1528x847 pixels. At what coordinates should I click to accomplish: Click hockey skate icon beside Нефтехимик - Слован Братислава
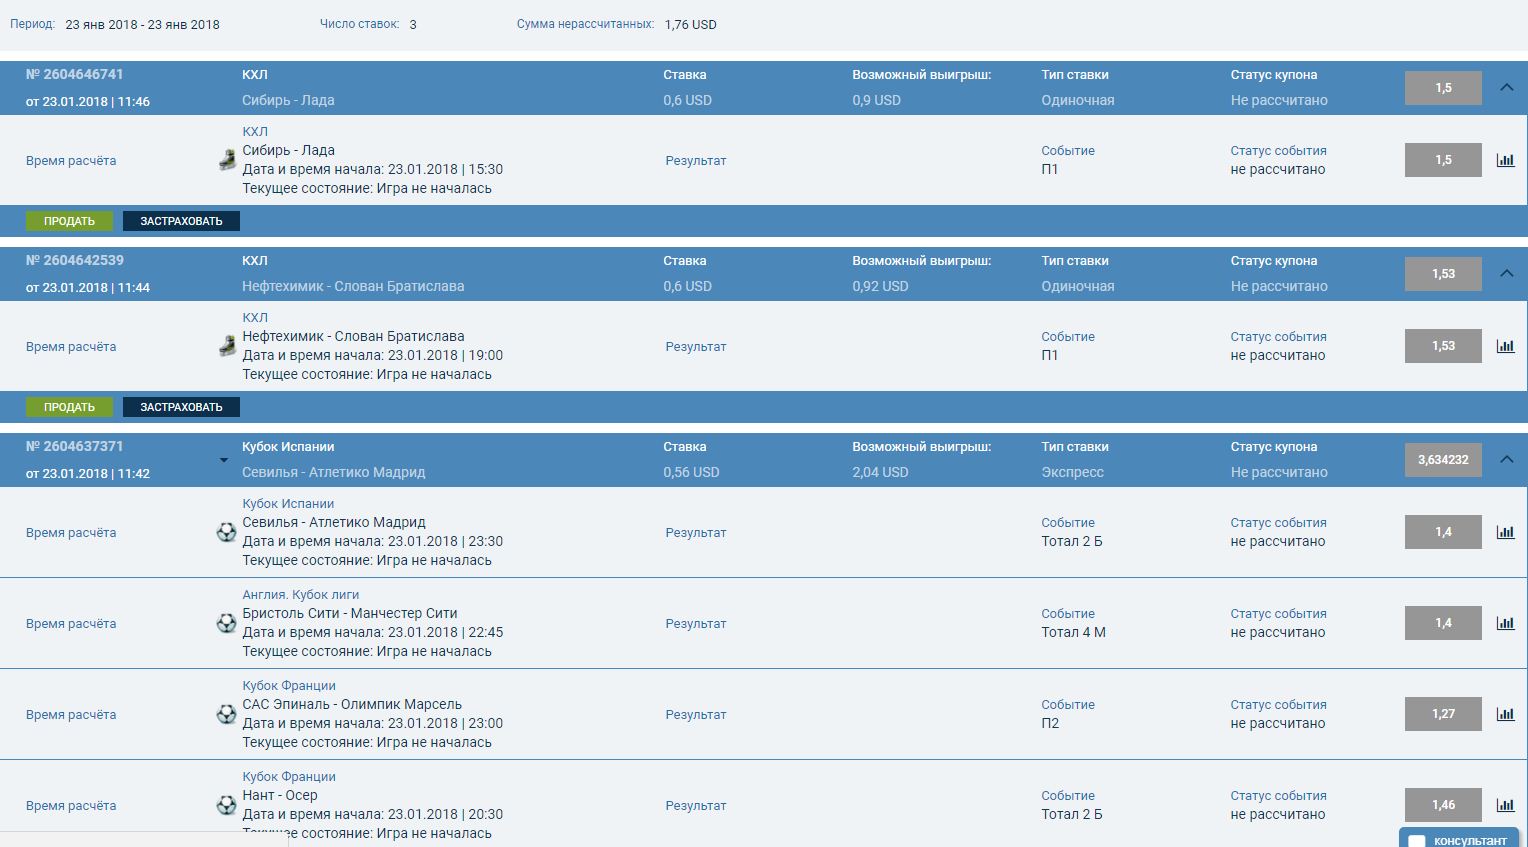pyautogui.click(x=227, y=346)
